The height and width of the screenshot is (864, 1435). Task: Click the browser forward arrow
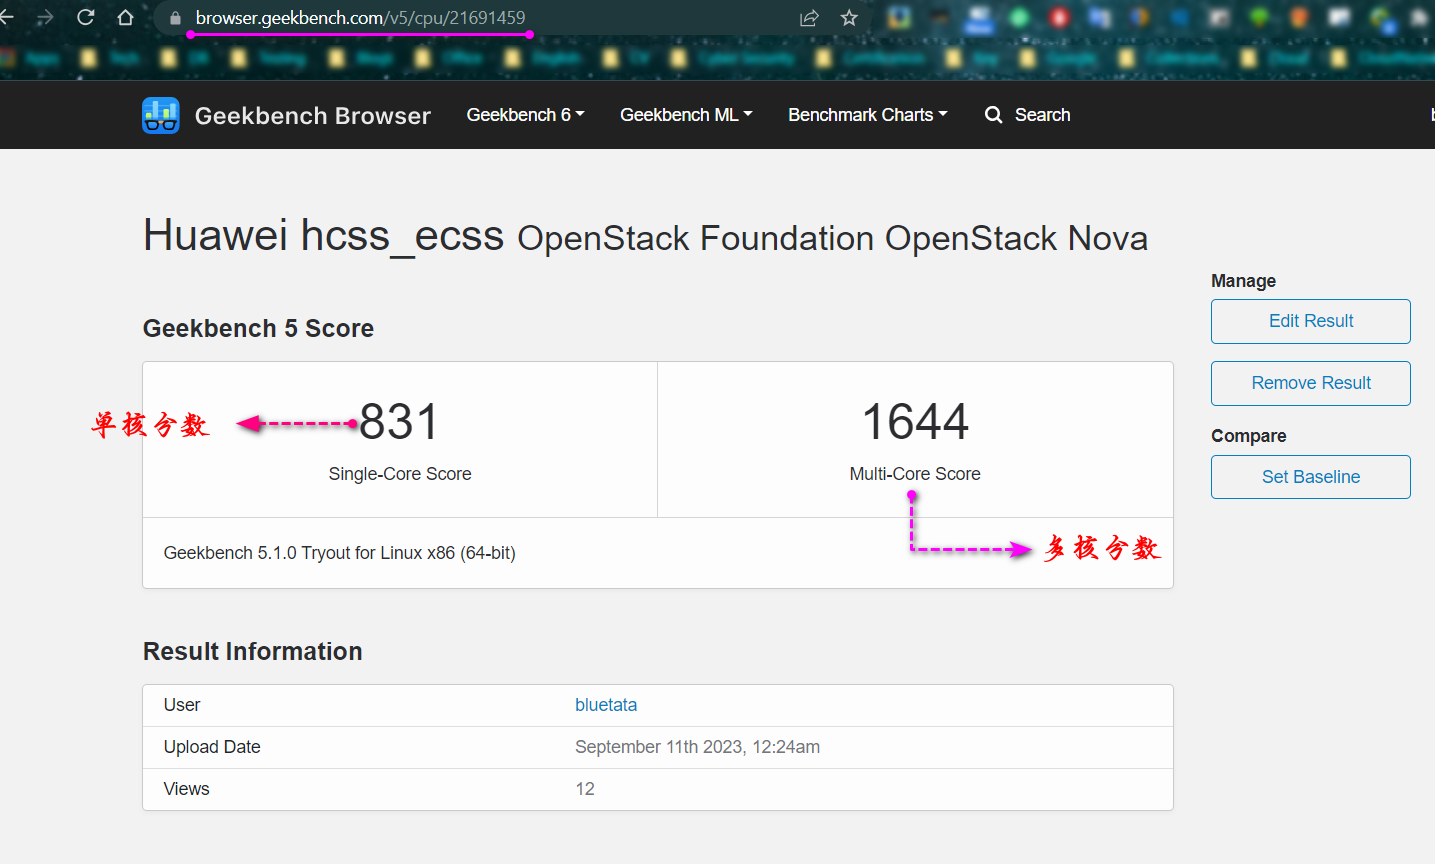tap(45, 17)
